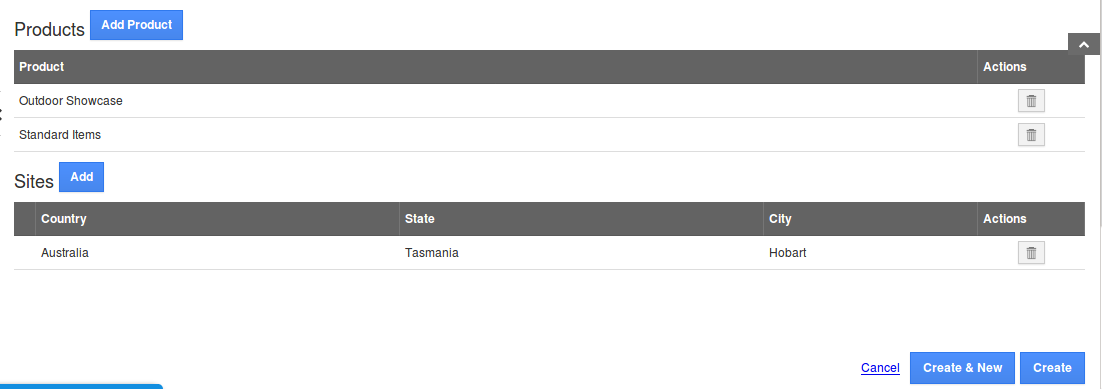Select the Standard Items row text

(60, 134)
